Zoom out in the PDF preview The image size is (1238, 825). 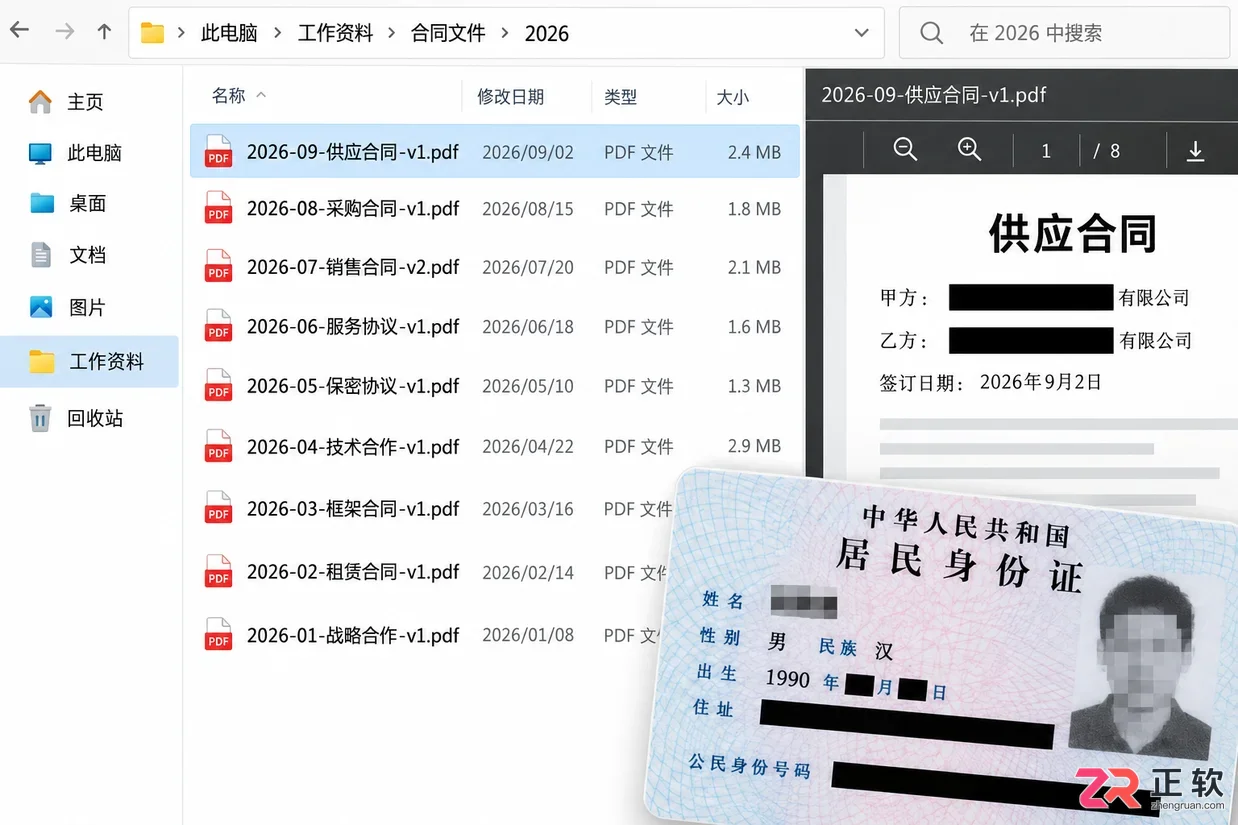(x=905, y=150)
